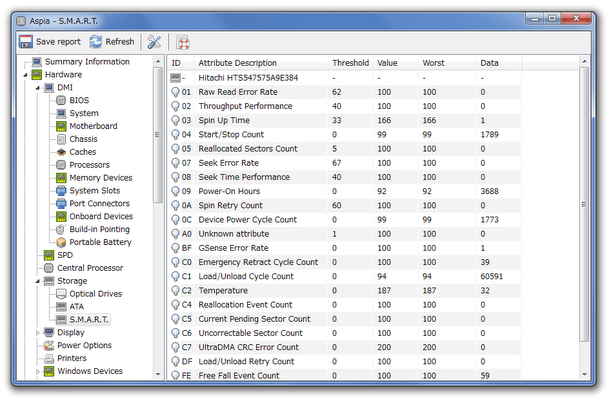Sort by Attribute Description column header
The image size is (609, 401).
(261, 63)
